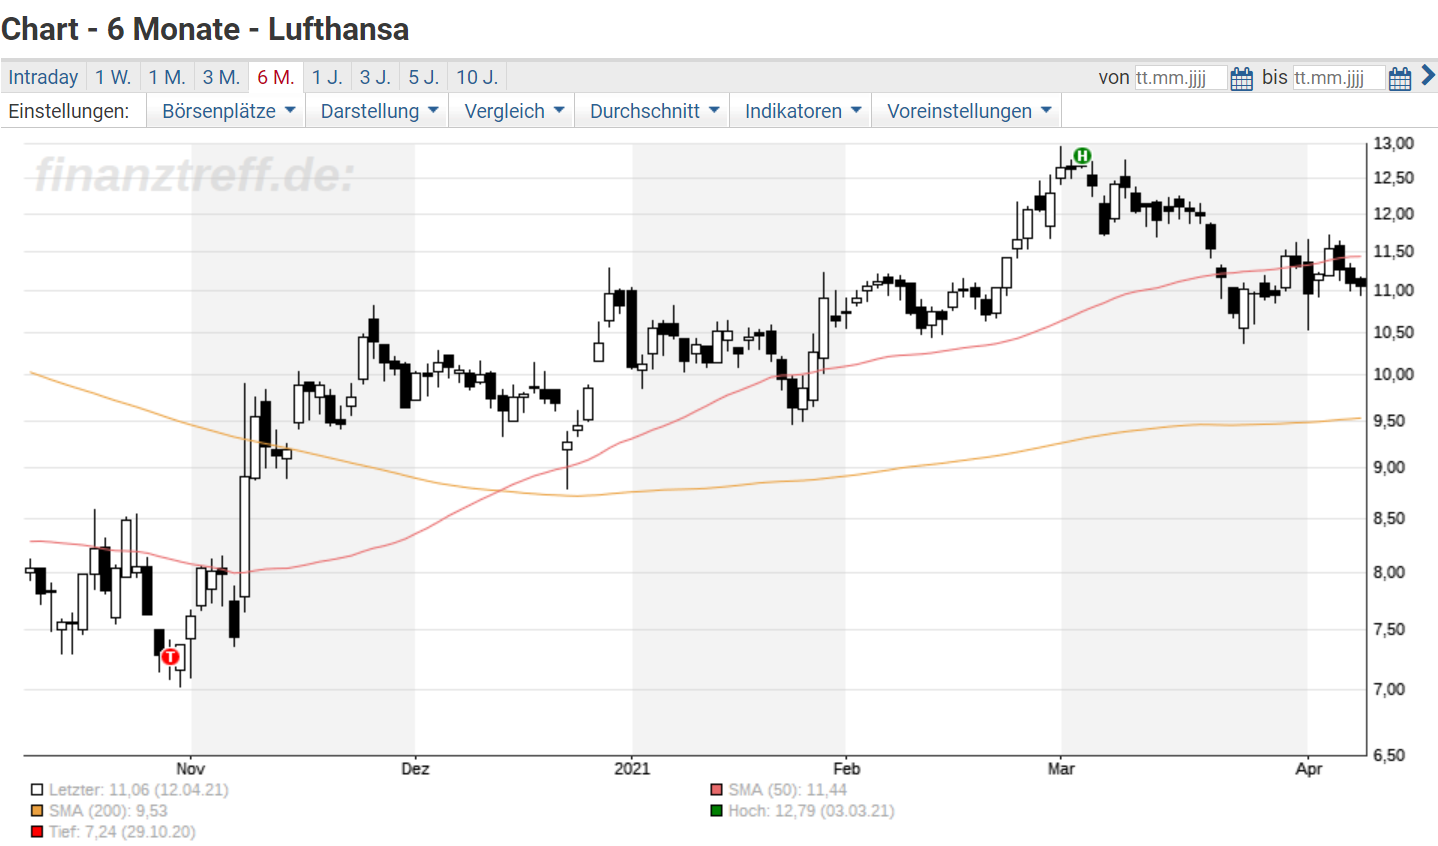Open the 'bis' date calendar picker
This screenshot has width=1438, height=846.
point(1400,78)
